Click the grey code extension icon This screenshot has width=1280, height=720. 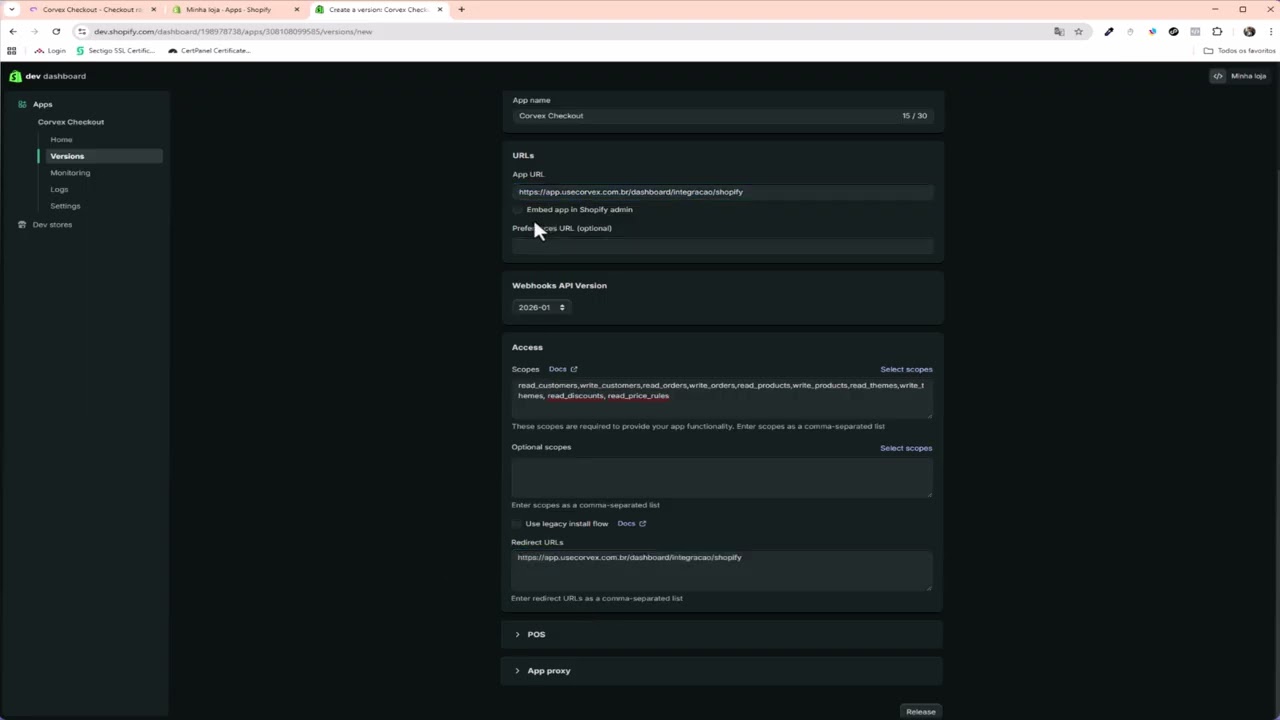pyautogui.click(x=1195, y=31)
